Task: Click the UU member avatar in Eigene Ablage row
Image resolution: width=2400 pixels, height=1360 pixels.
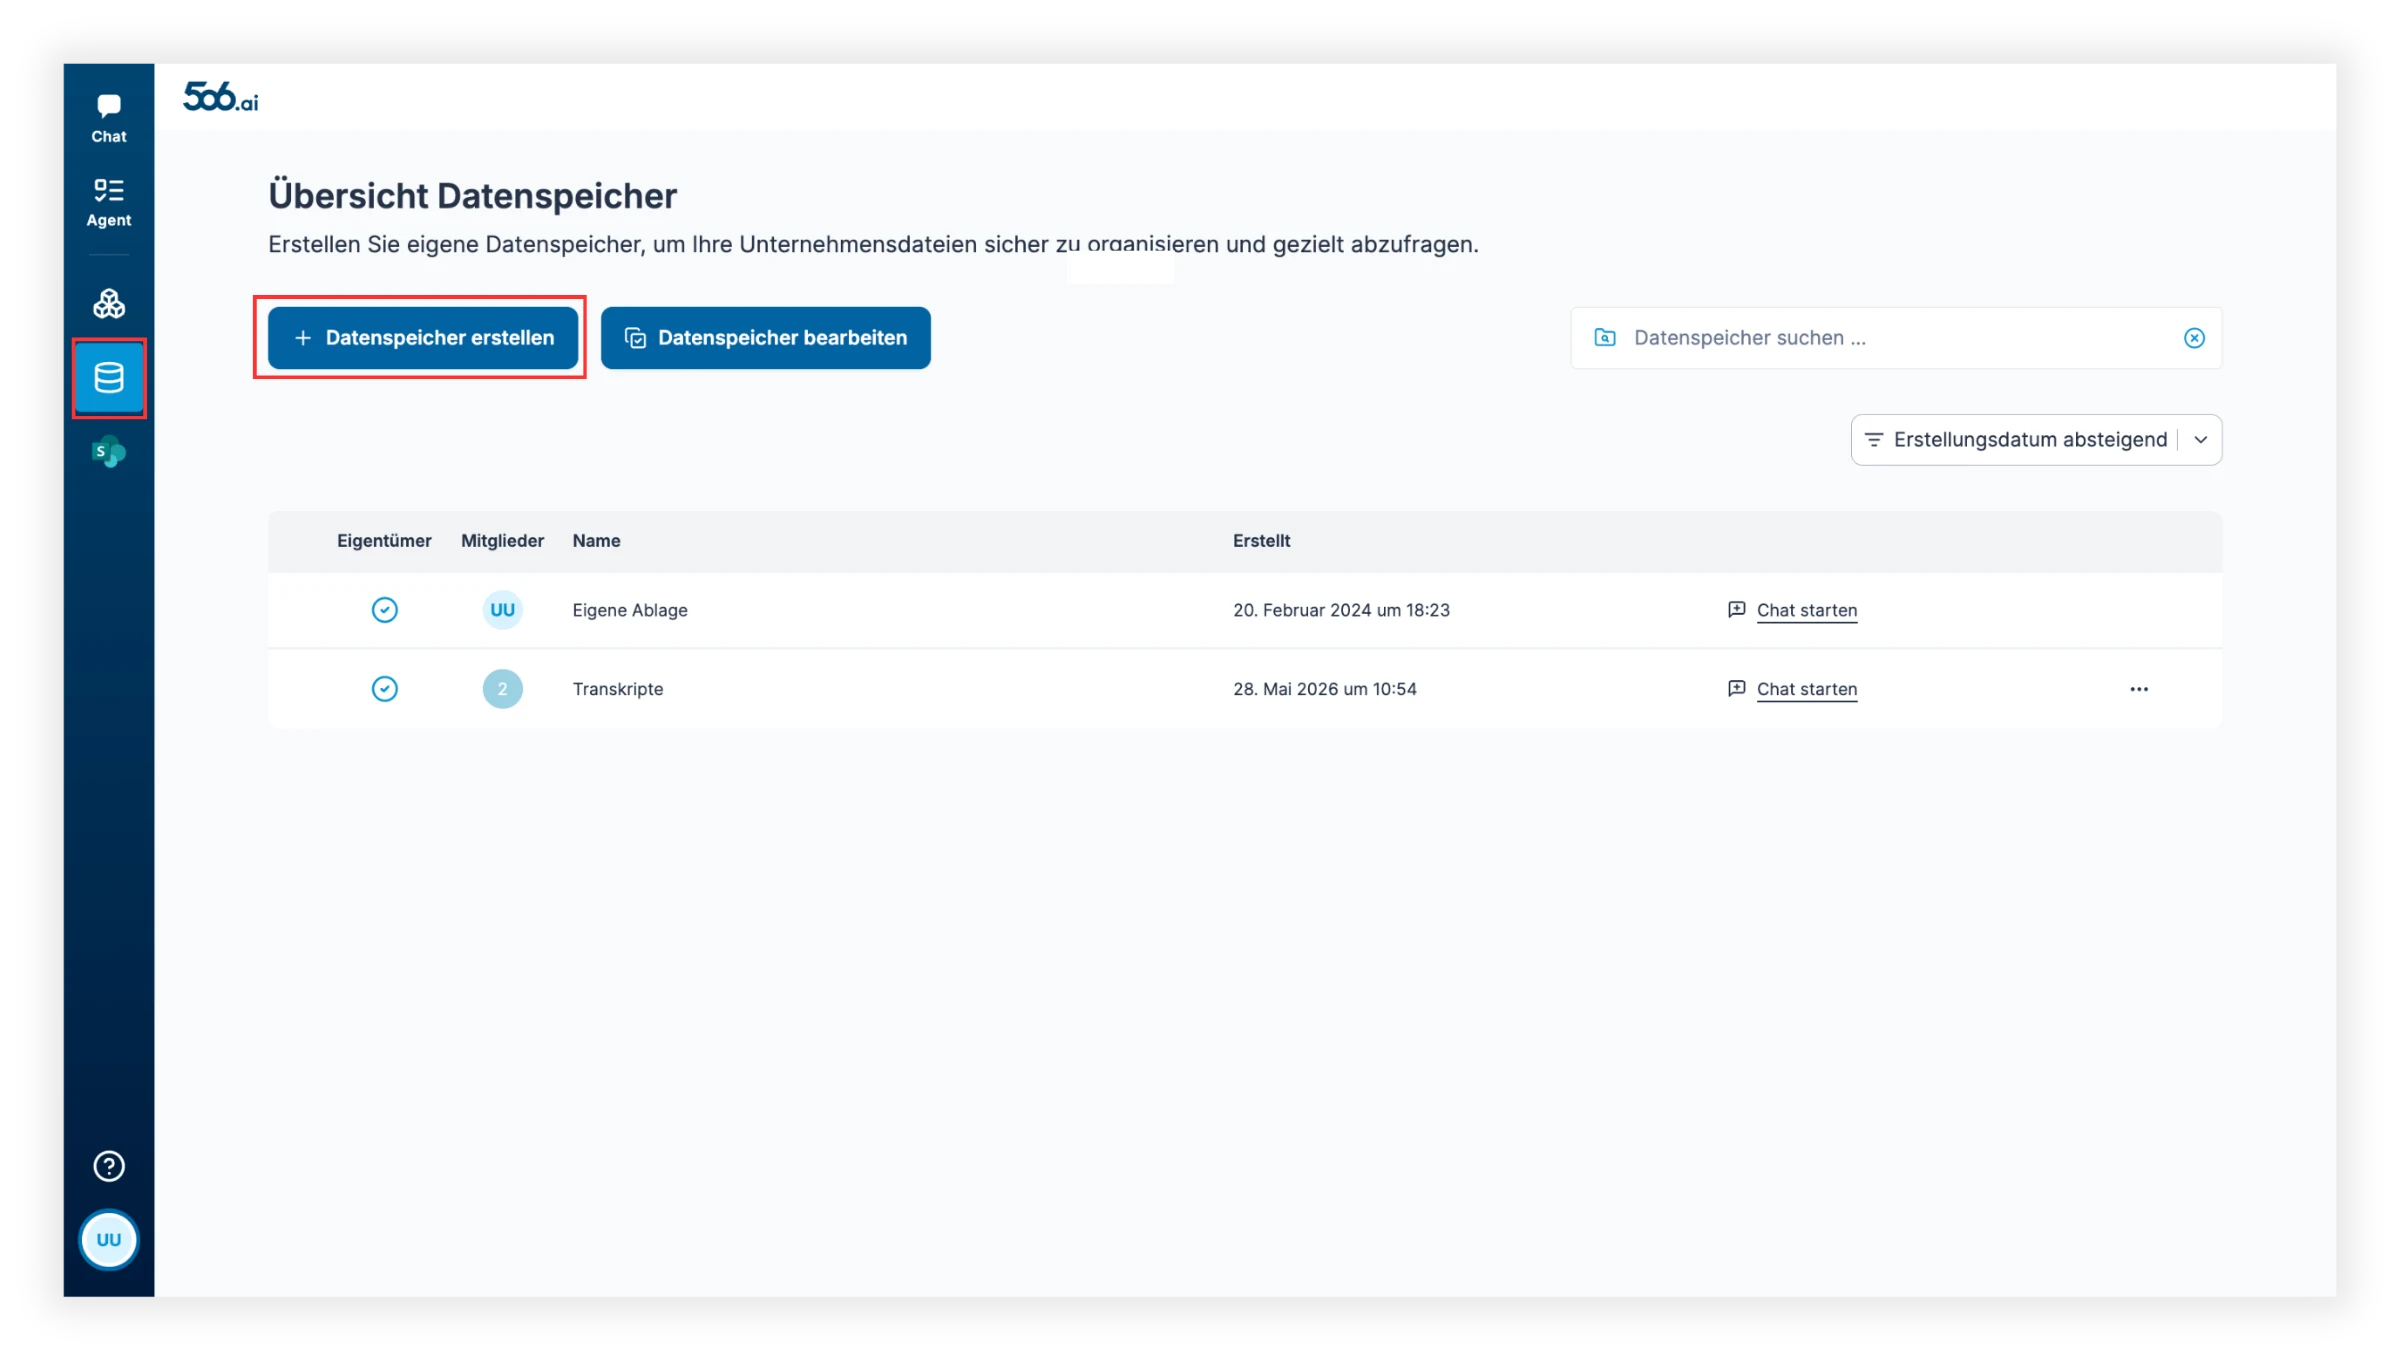Action: 503,610
